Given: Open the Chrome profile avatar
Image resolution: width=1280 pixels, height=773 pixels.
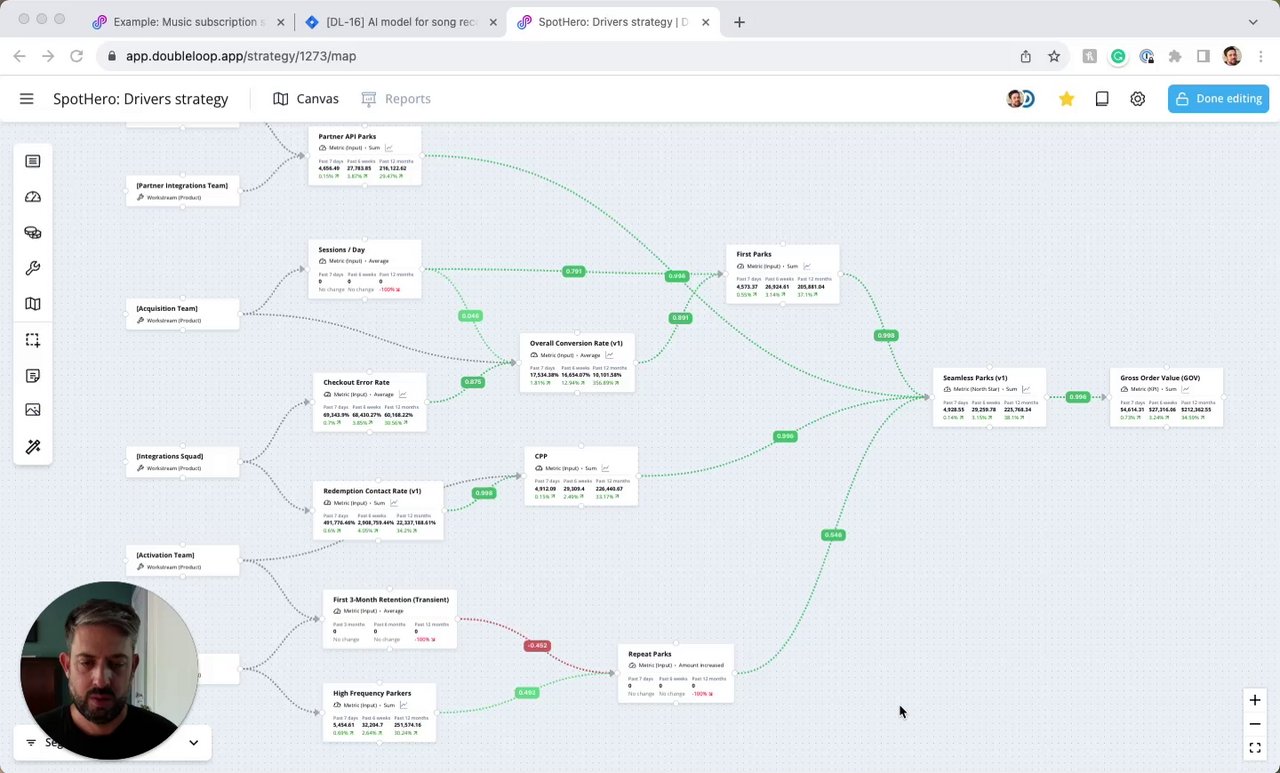Looking at the screenshot, I should [x=1232, y=57].
